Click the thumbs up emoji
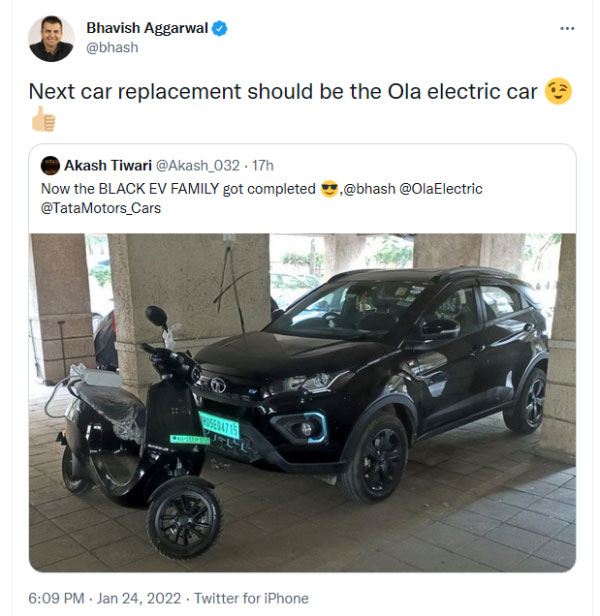The width and height of the screenshot is (600, 616). click(43, 120)
